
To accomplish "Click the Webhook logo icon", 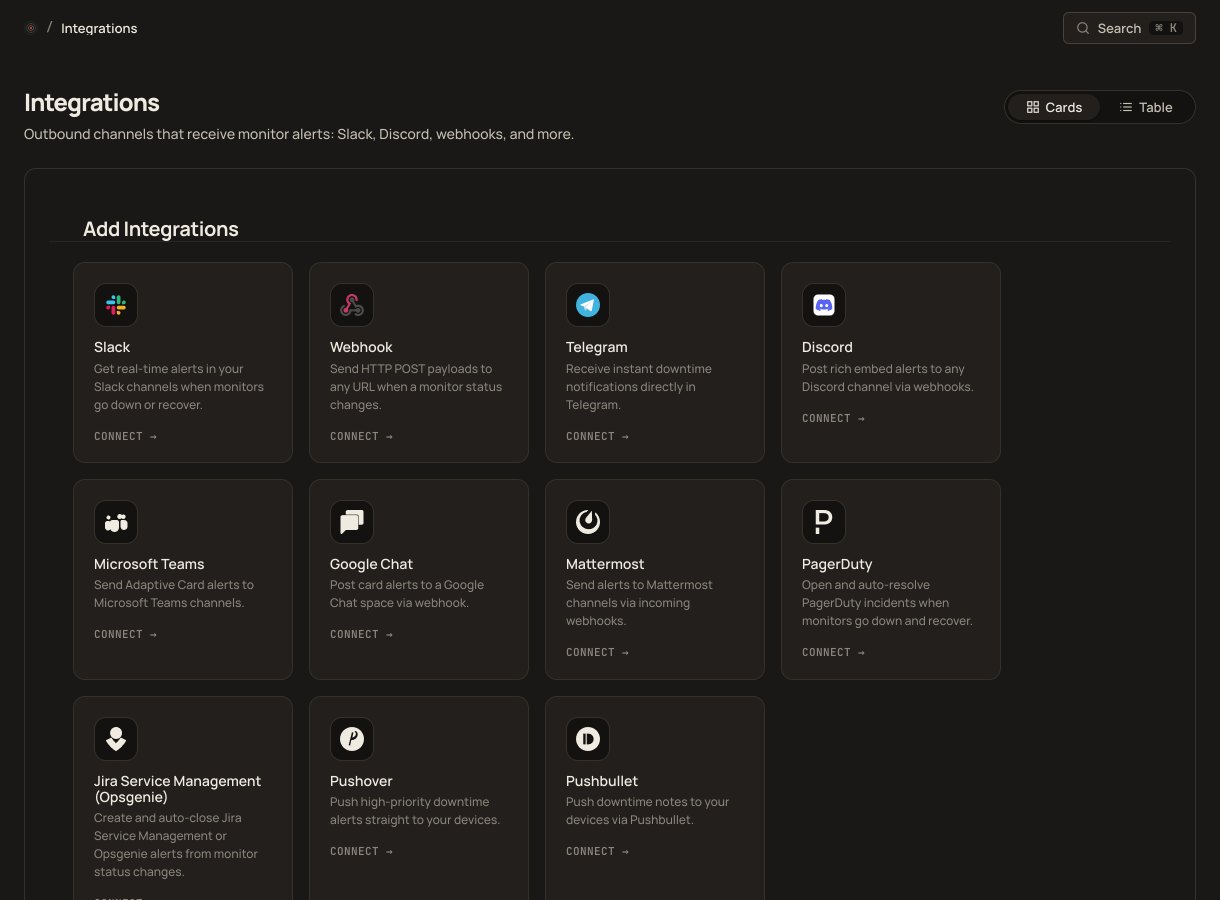I will pyautogui.click(x=352, y=305).
